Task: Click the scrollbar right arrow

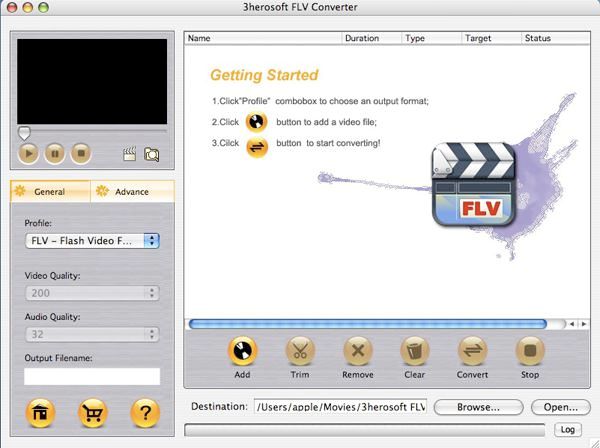Action: pos(584,324)
